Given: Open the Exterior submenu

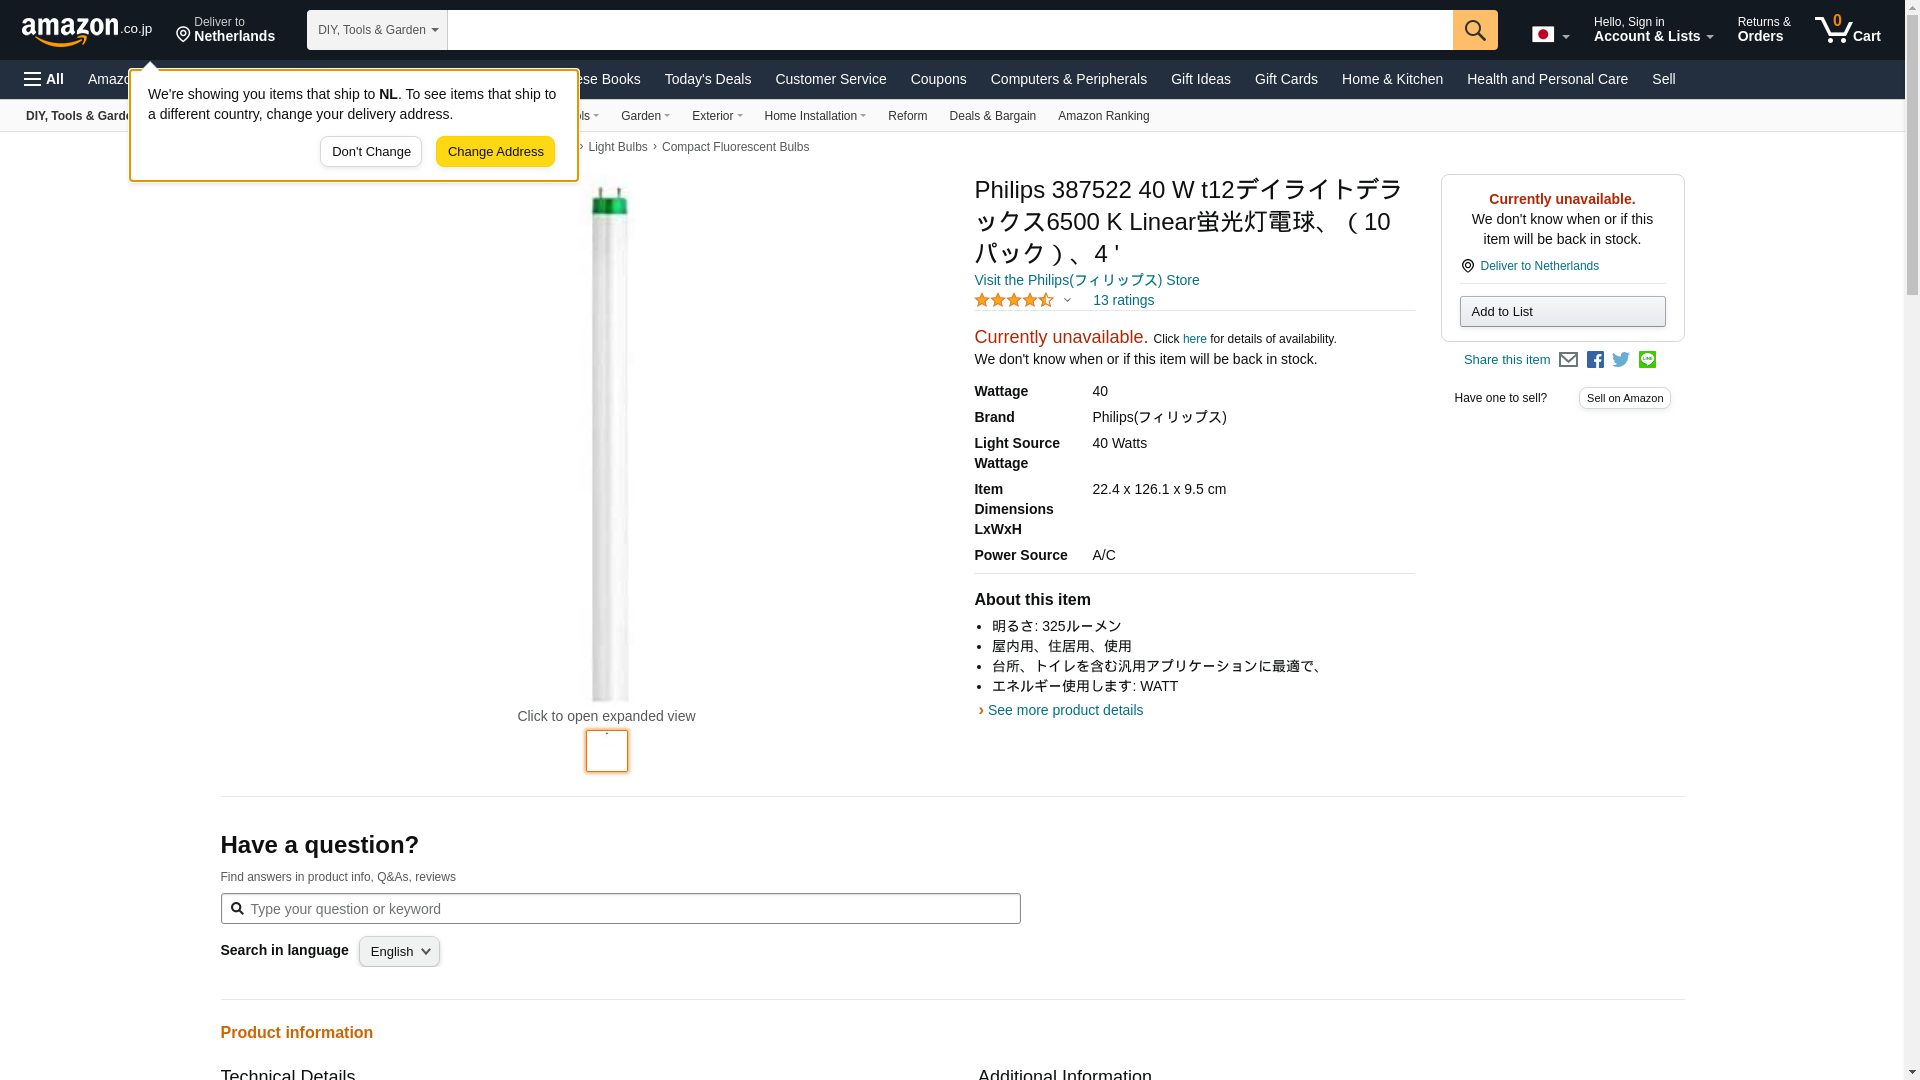Looking at the screenshot, I should 716,116.
